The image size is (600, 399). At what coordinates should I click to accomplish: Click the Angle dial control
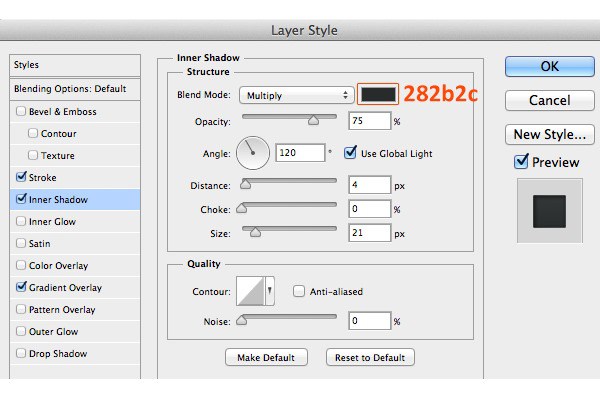point(253,153)
